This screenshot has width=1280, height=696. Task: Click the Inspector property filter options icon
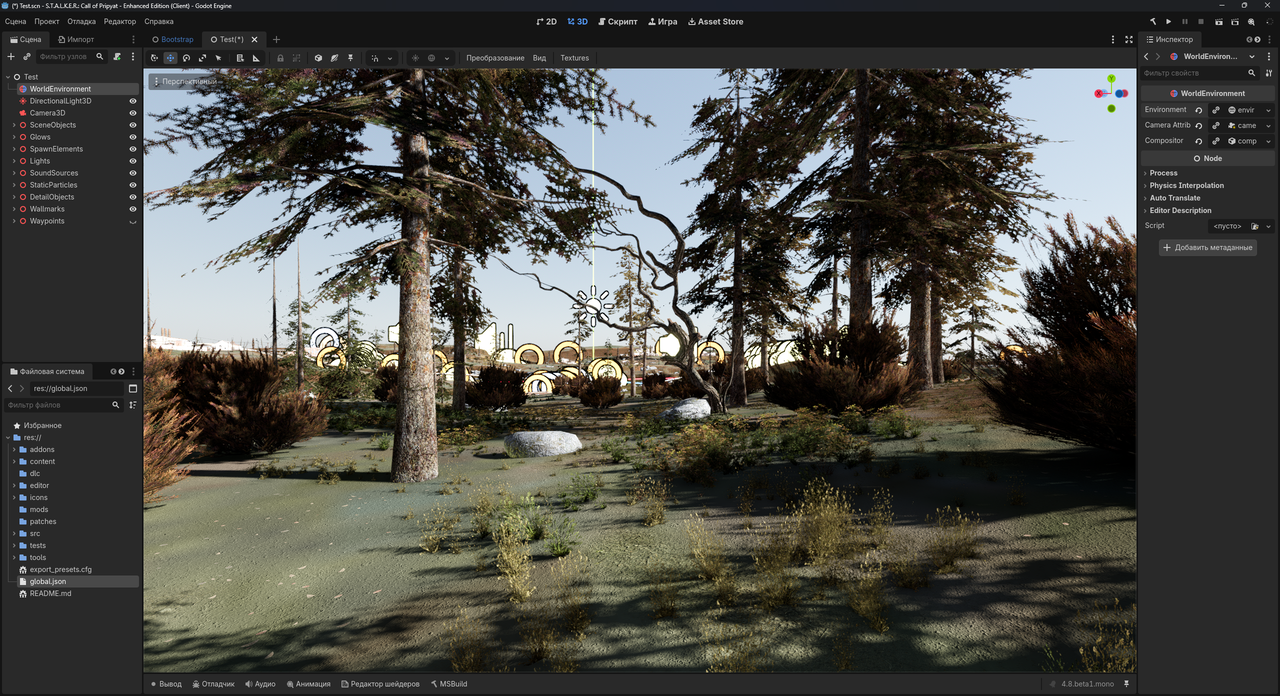coord(1269,73)
